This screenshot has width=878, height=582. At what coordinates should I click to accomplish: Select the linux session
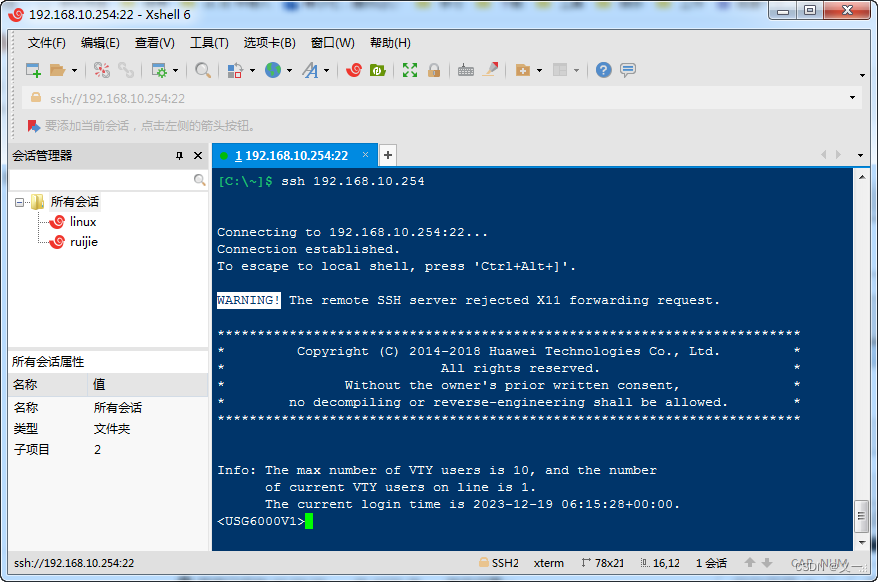pos(83,222)
